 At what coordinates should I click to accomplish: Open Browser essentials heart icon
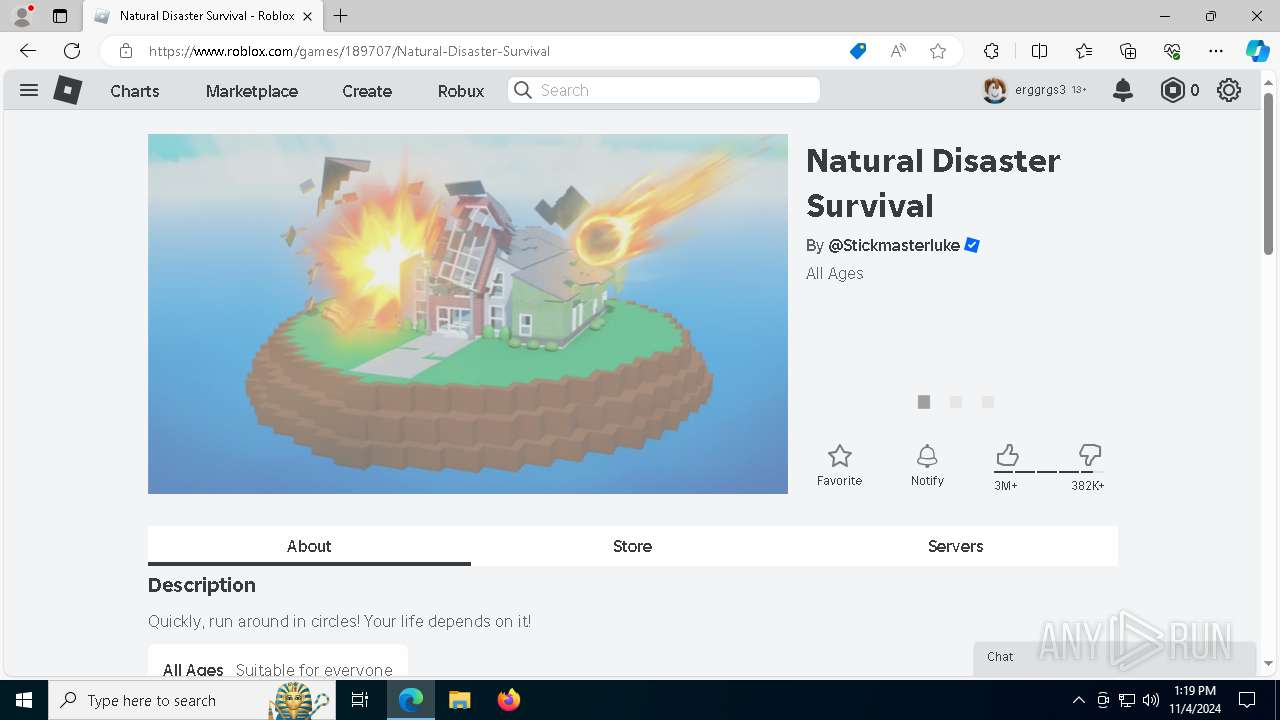[x=1172, y=51]
